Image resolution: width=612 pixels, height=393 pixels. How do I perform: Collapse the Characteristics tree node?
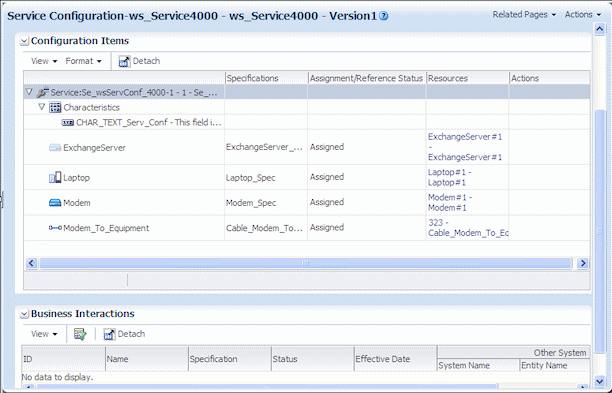click(x=41, y=107)
